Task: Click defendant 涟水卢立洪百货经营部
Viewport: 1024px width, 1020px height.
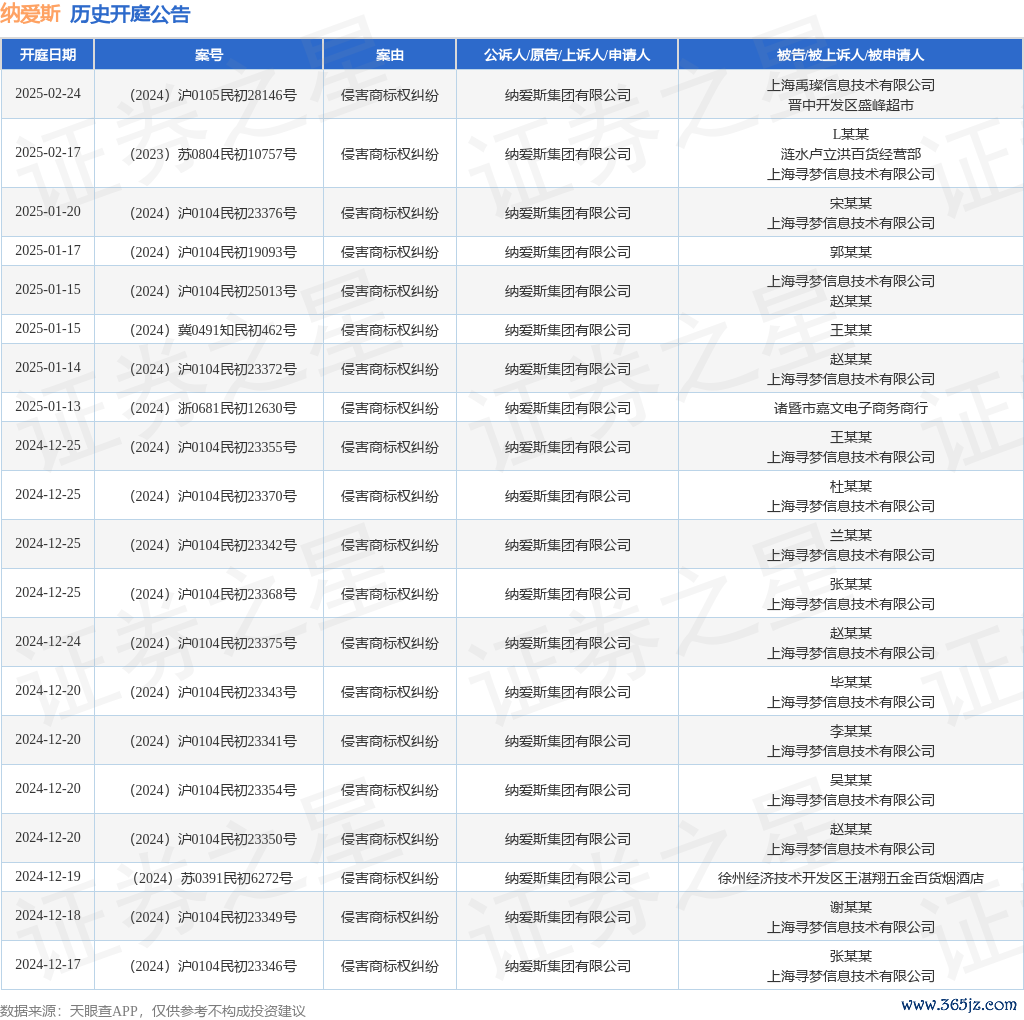Action: [850, 154]
